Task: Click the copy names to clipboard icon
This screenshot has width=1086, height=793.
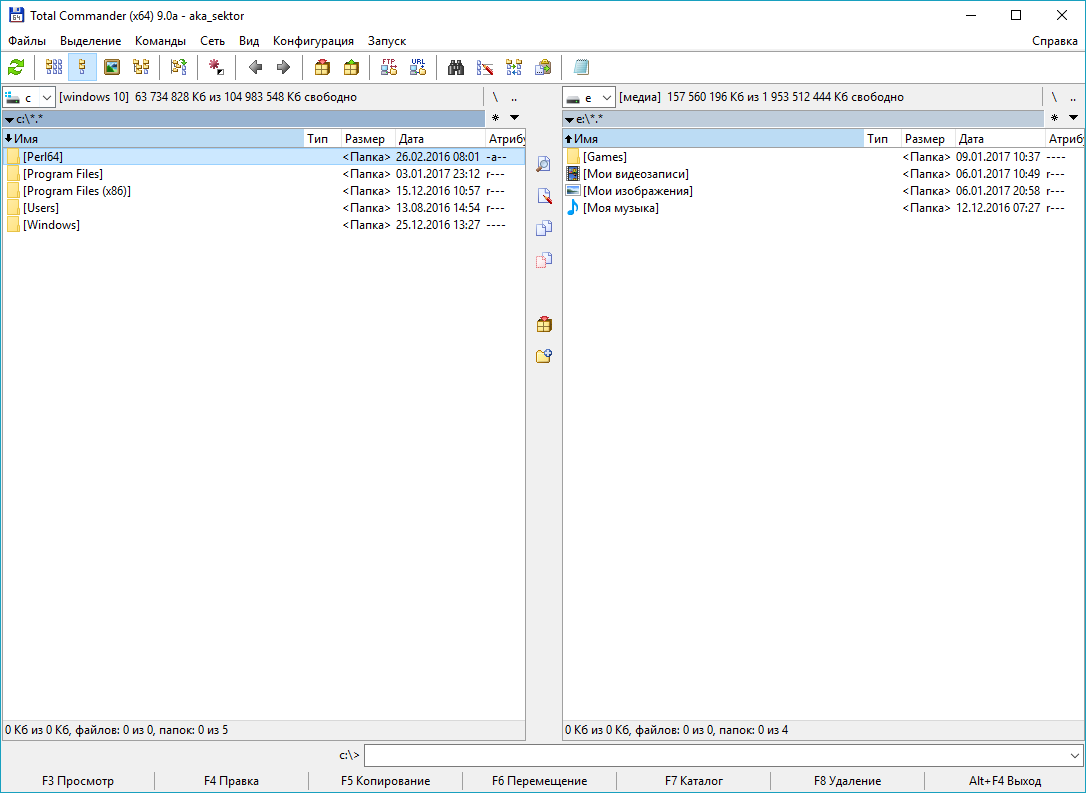Action: pos(543,67)
